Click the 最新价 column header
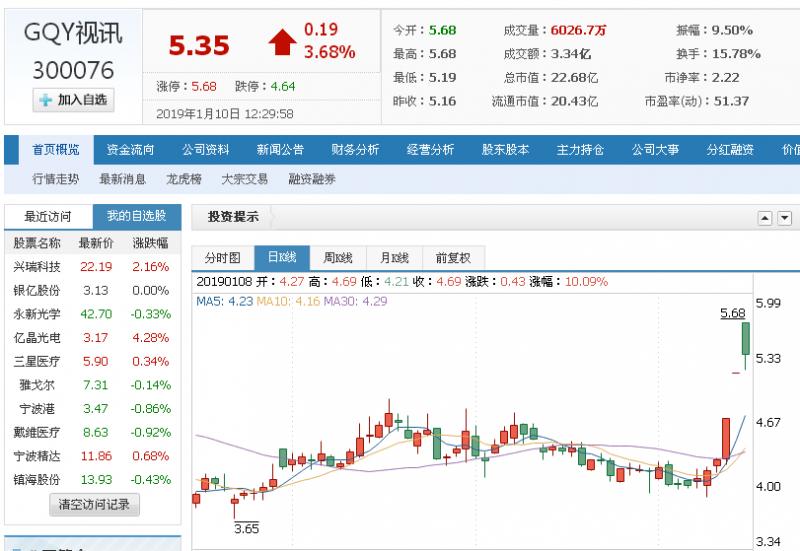This screenshot has width=800, height=551. point(96,243)
